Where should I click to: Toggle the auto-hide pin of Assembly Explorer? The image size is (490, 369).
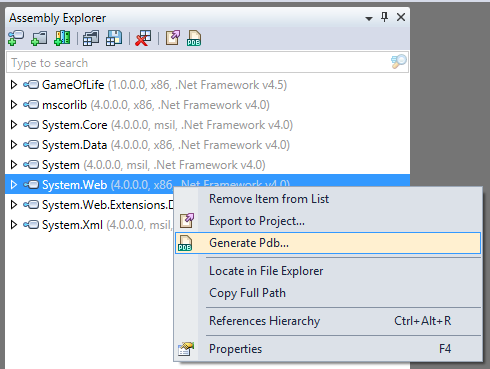point(384,17)
